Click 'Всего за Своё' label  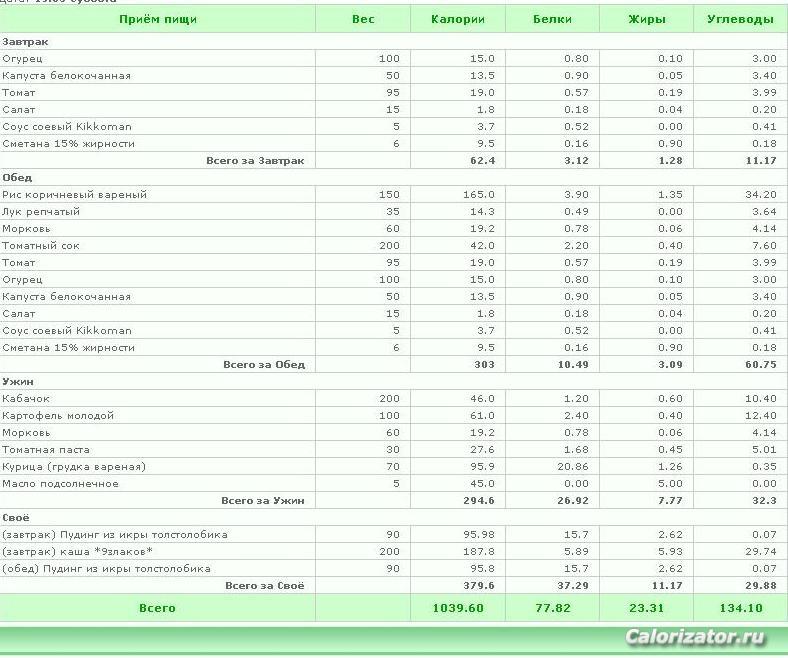tap(265, 586)
